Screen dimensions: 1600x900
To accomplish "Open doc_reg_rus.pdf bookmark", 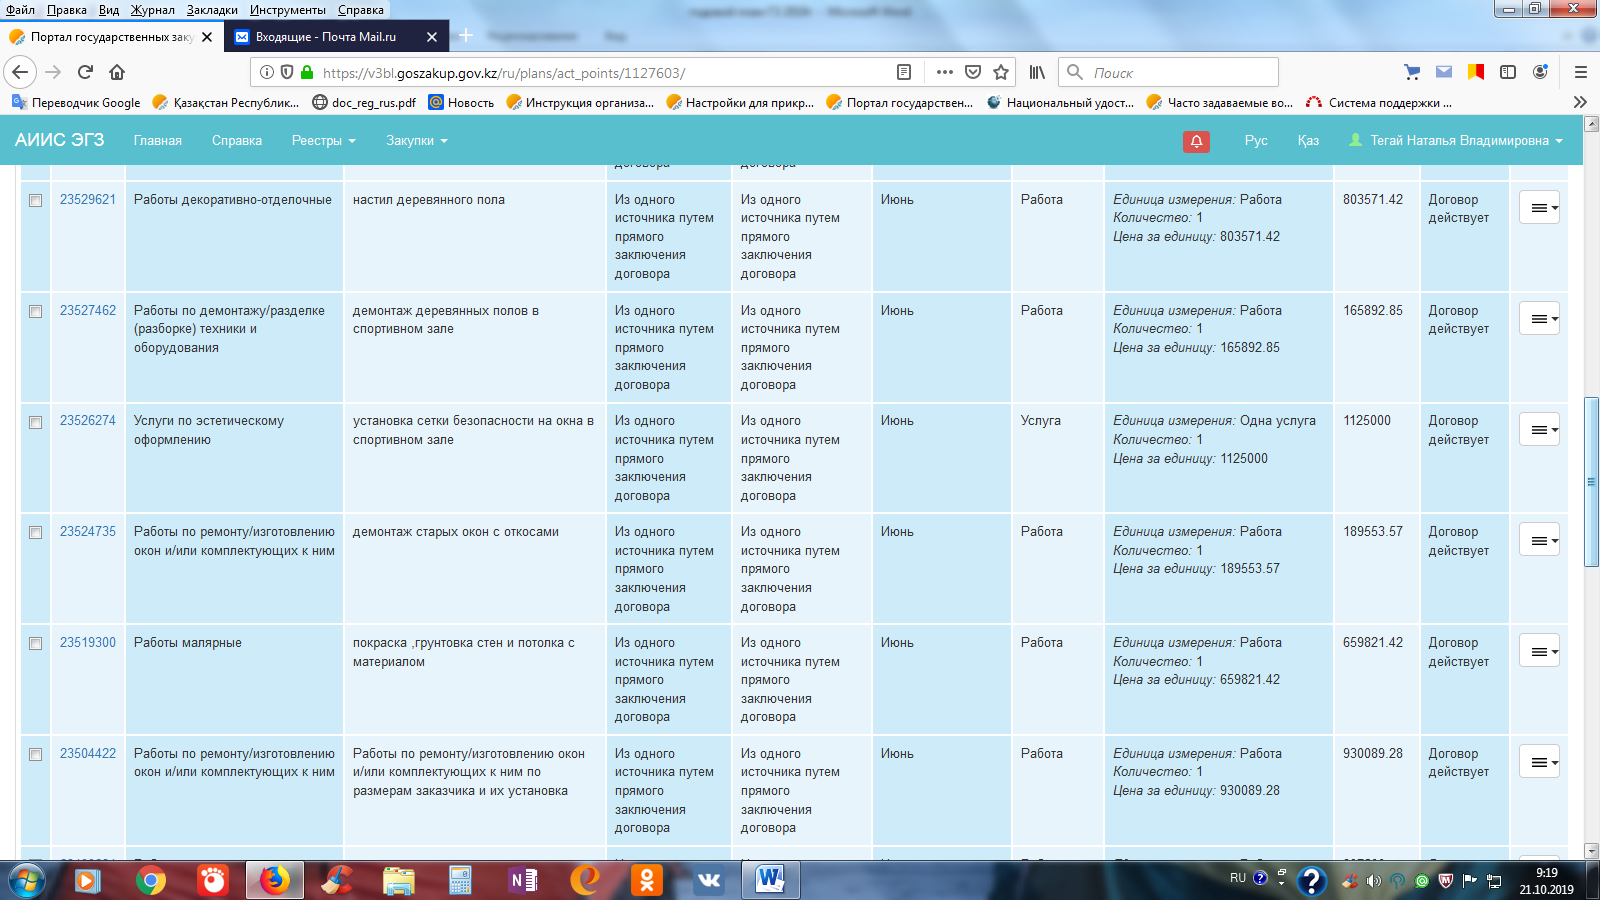I will pos(364,102).
